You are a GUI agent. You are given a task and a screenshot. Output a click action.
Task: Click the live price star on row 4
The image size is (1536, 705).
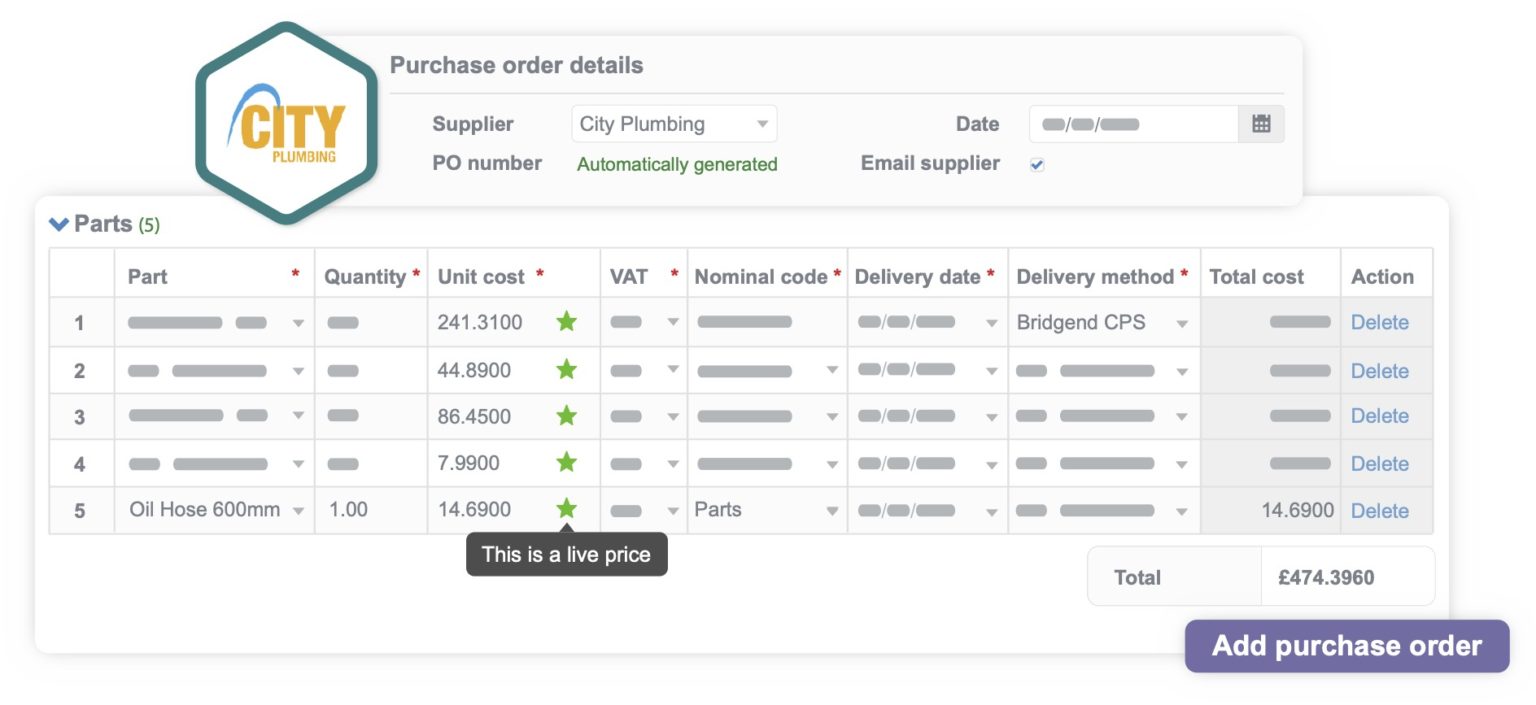pyautogui.click(x=566, y=462)
